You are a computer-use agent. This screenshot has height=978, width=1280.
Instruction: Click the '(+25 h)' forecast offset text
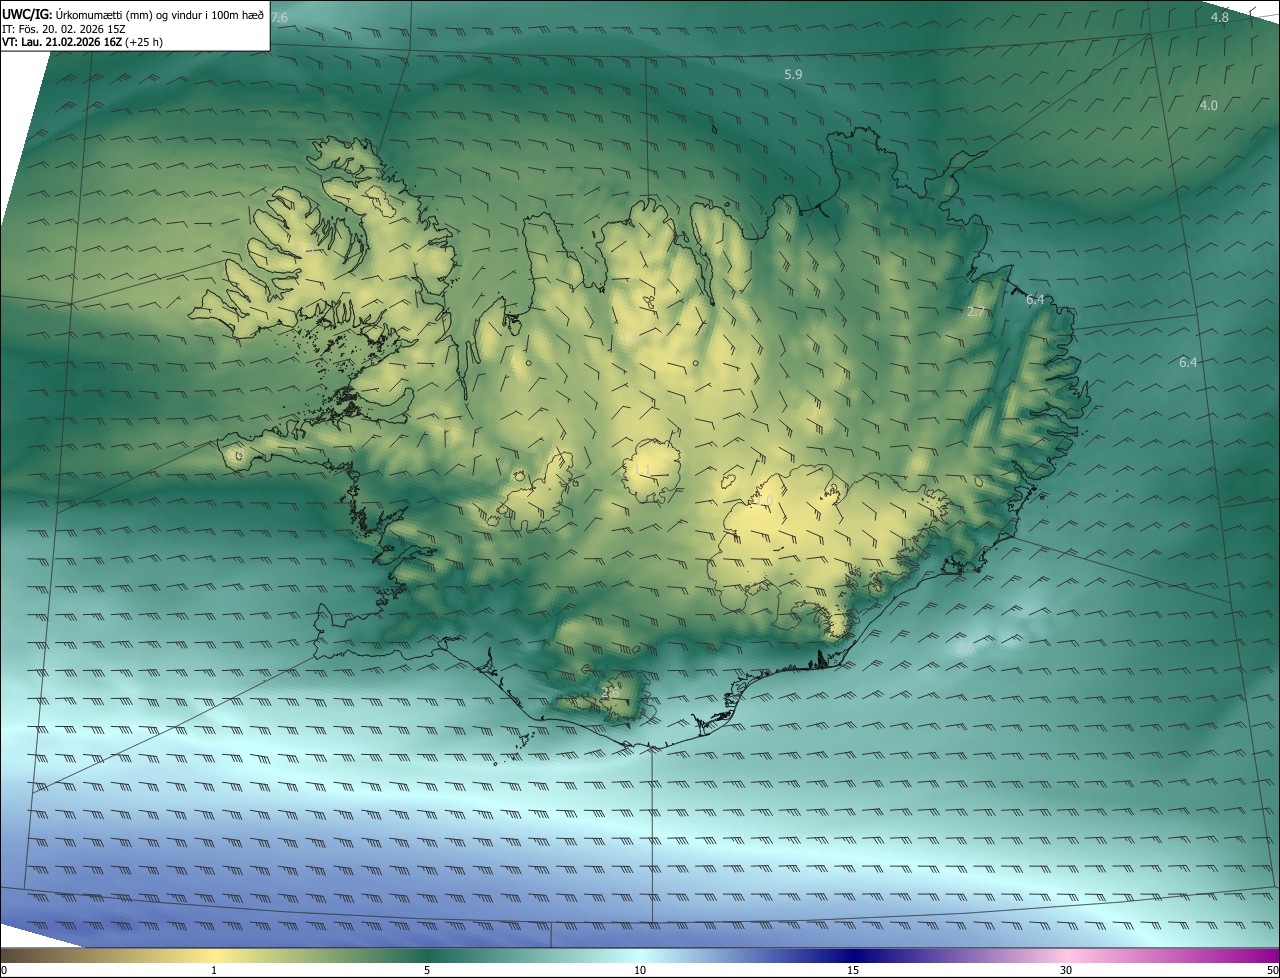coord(144,42)
